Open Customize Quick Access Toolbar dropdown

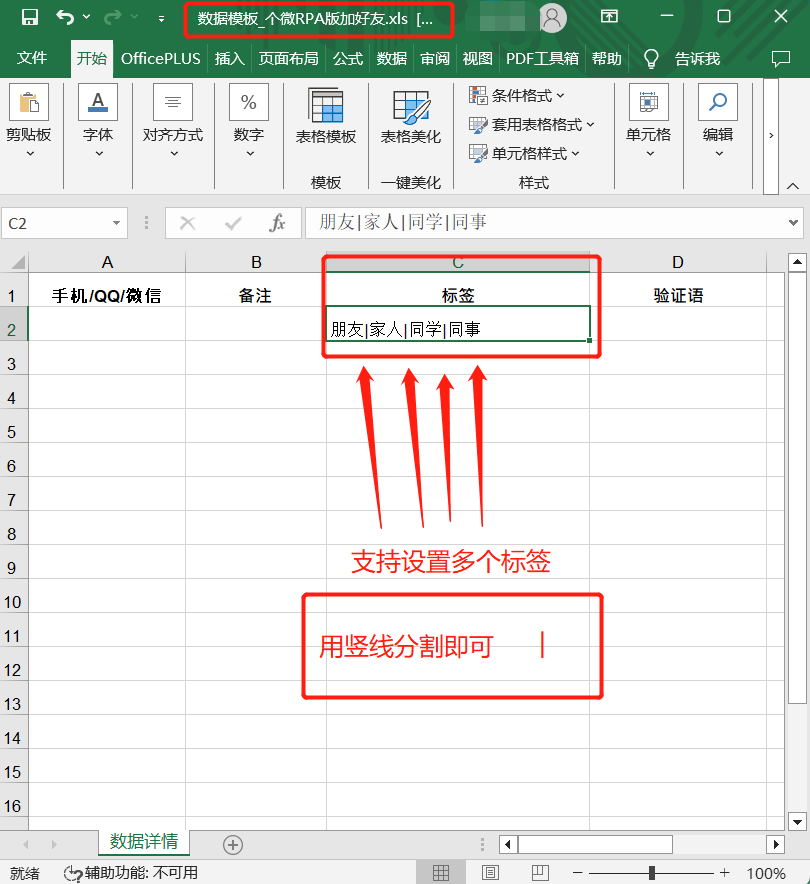point(161,19)
